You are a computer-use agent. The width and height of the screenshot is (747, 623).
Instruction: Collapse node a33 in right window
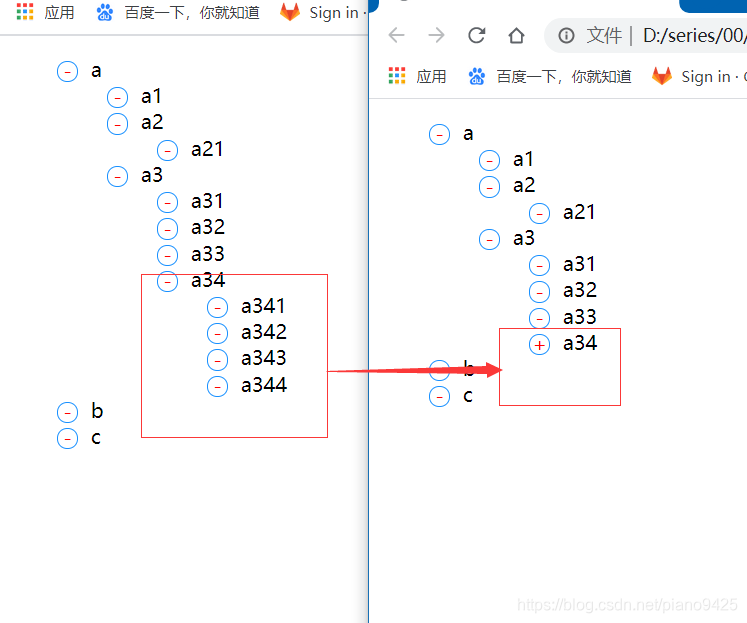tap(539, 318)
